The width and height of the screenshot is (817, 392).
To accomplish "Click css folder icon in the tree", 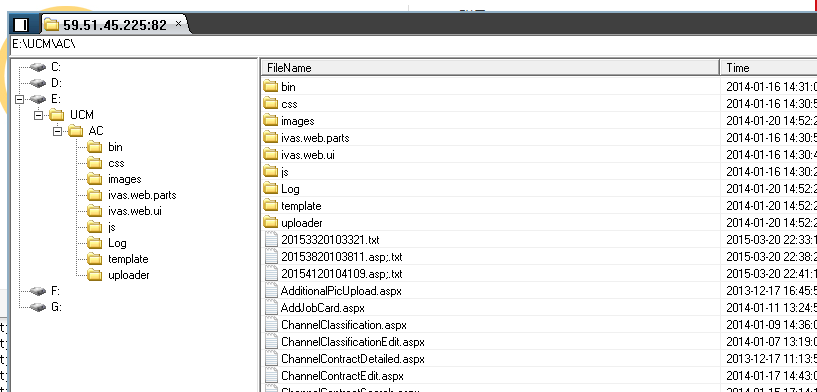I will coord(94,163).
